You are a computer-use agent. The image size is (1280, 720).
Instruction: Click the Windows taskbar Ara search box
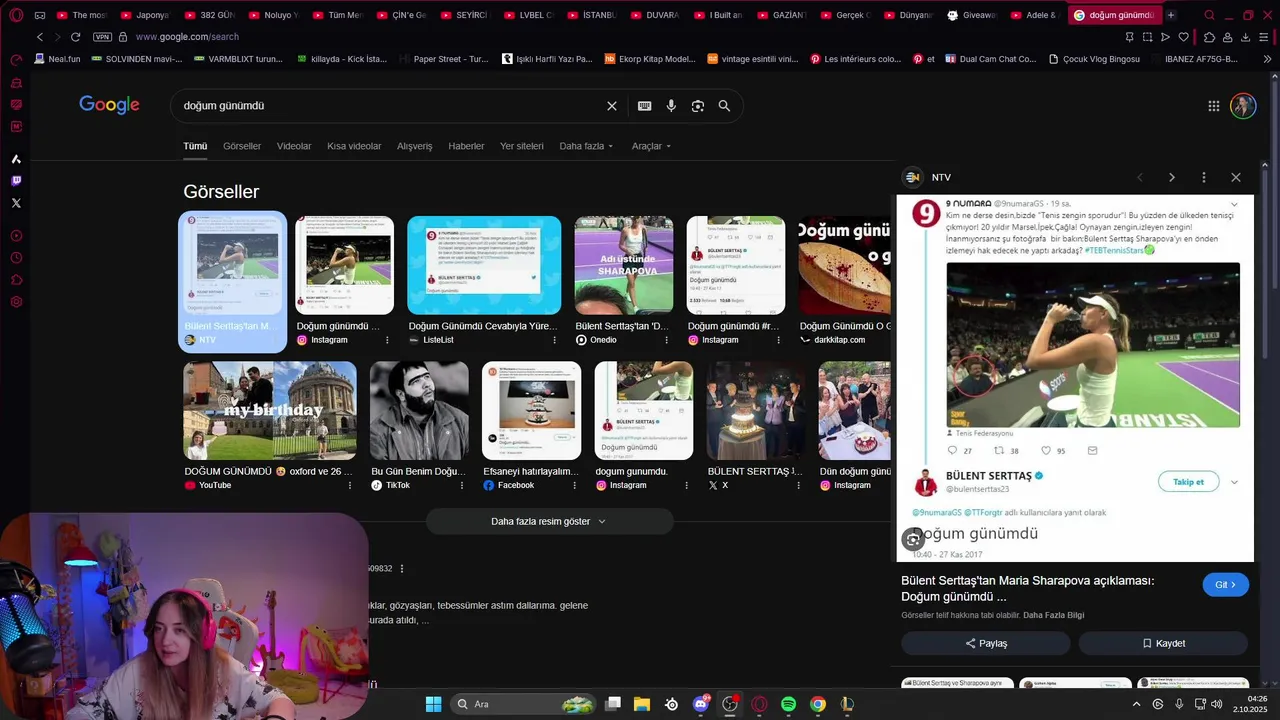(524, 704)
